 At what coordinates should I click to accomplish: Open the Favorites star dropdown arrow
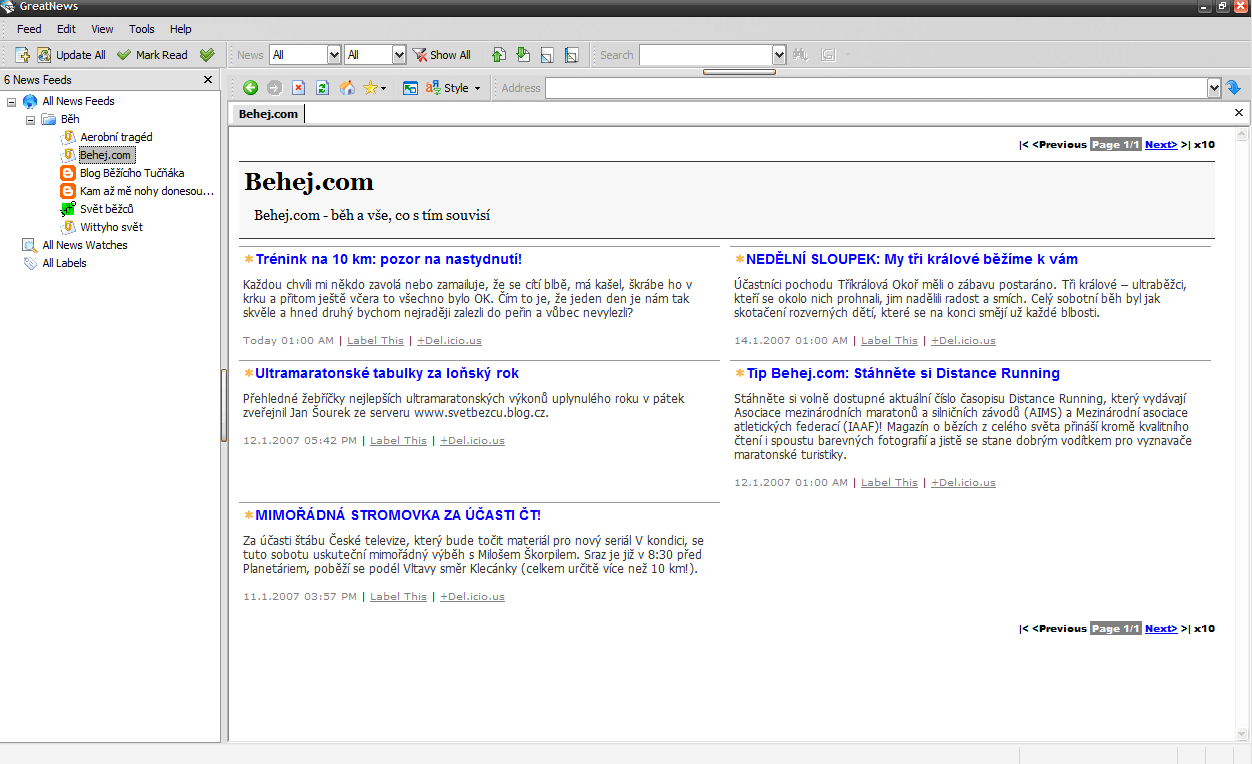pyautogui.click(x=383, y=89)
